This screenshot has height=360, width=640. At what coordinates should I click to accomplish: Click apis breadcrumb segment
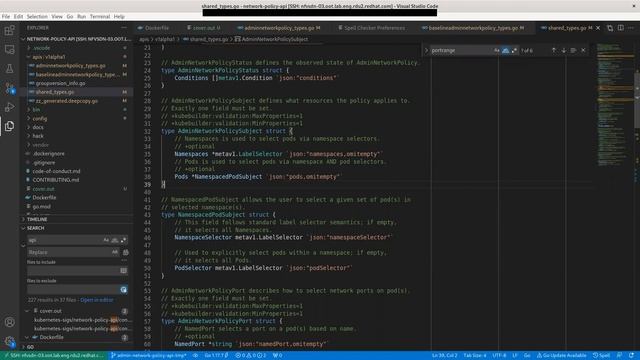click(144, 39)
